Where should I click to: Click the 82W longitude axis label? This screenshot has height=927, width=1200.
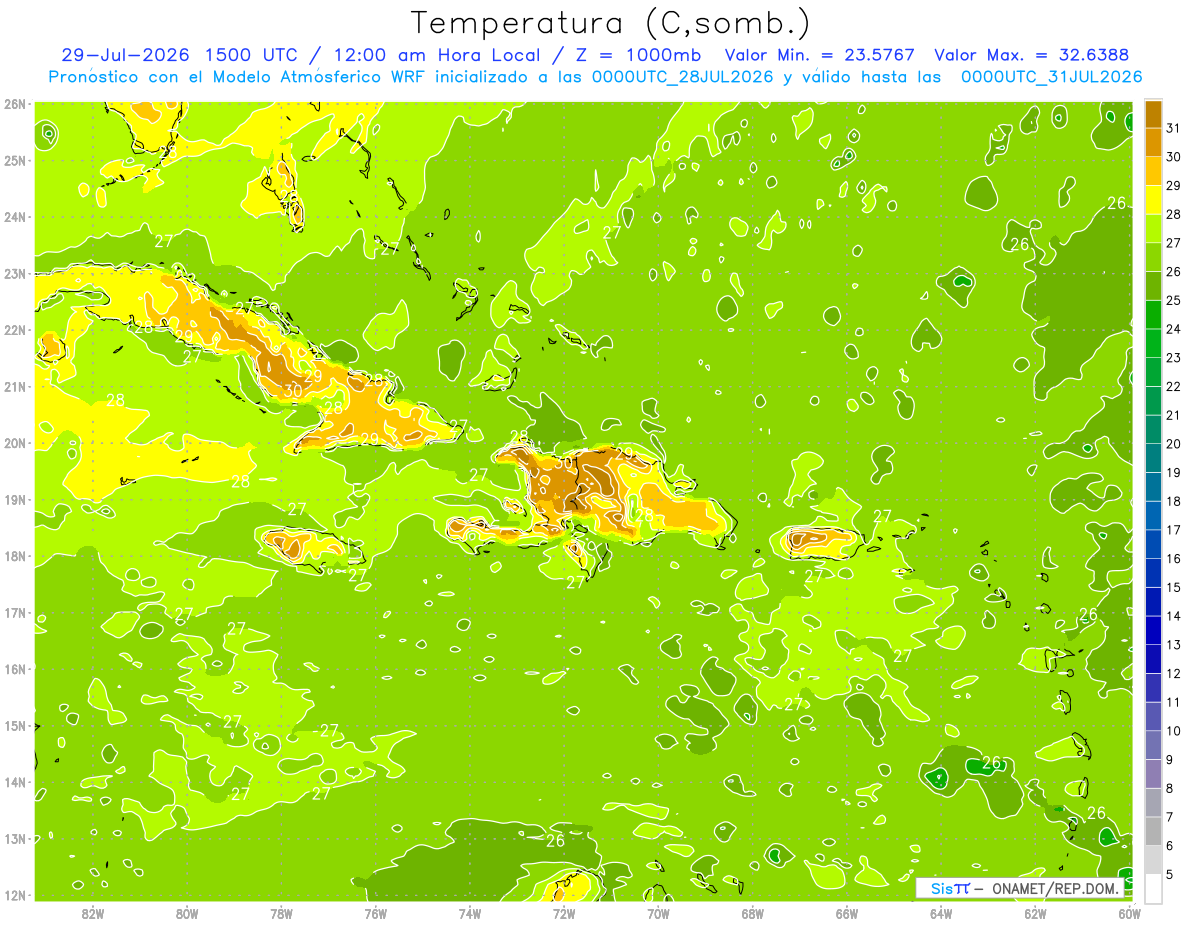(93, 912)
